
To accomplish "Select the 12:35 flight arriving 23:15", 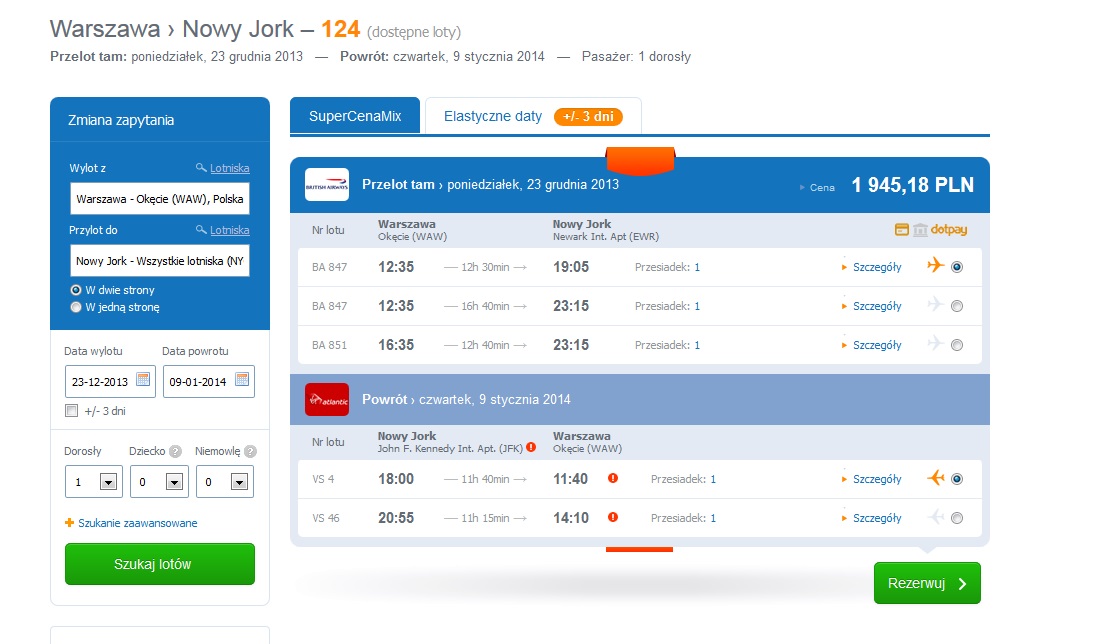I will coord(957,306).
